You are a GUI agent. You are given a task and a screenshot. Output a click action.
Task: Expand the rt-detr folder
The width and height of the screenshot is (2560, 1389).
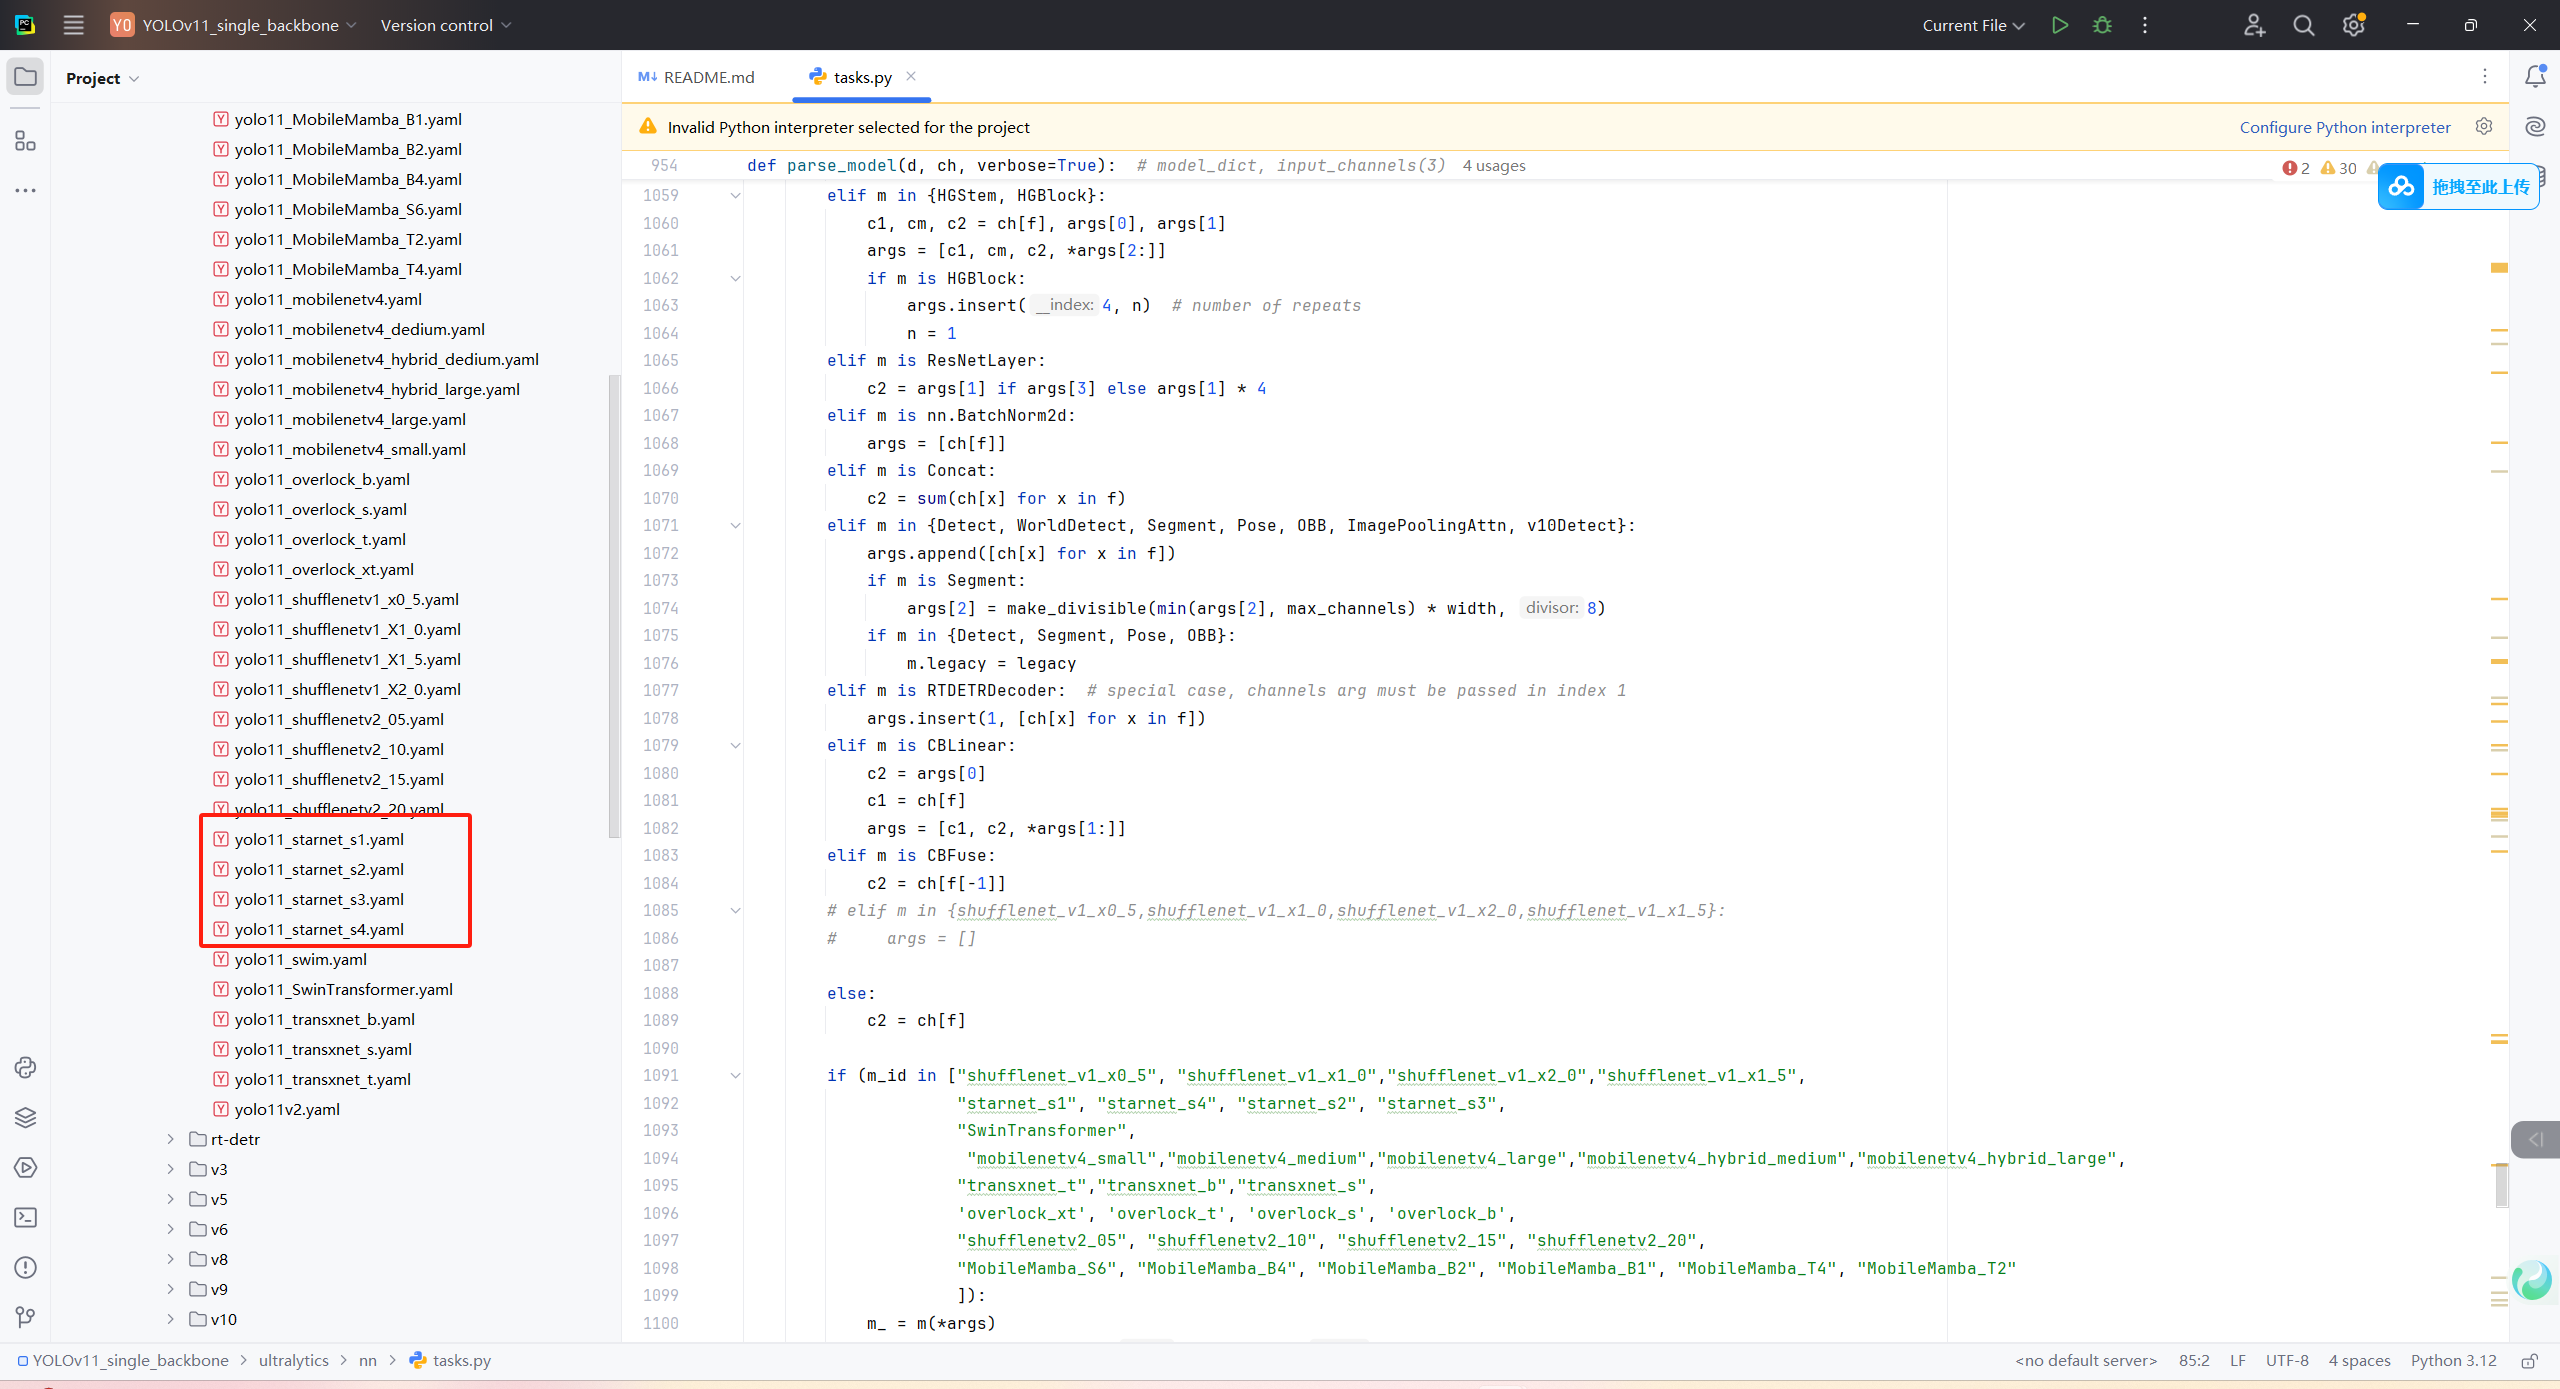pyautogui.click(x=171, y=1139)
